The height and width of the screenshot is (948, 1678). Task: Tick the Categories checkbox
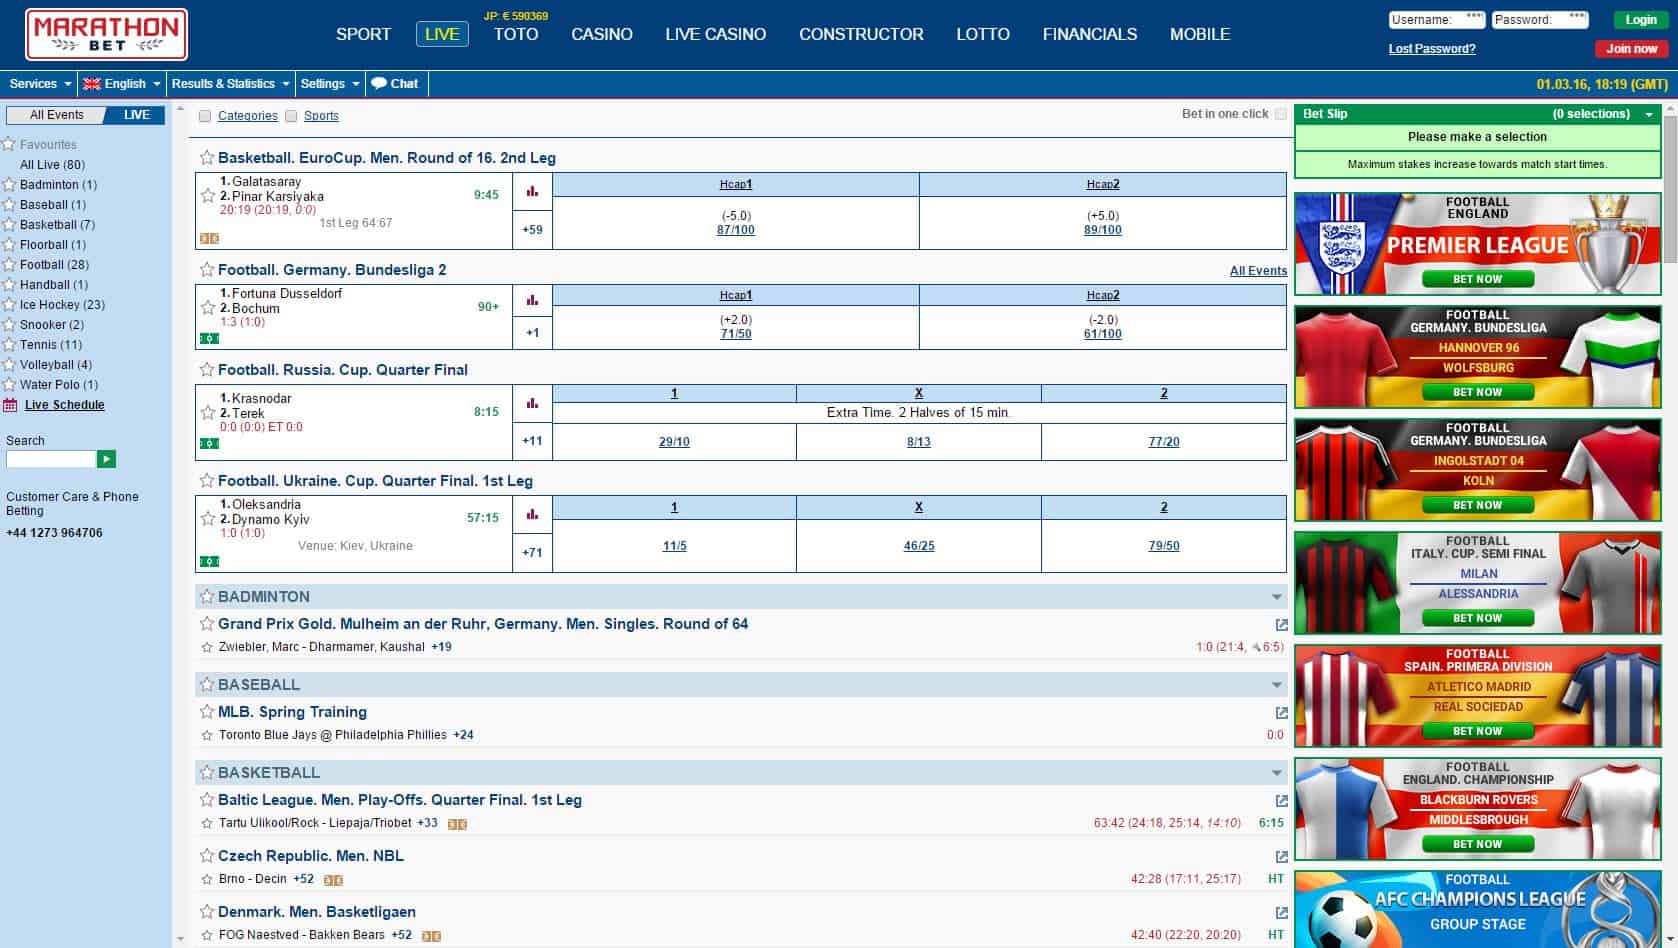coord(205,116)
